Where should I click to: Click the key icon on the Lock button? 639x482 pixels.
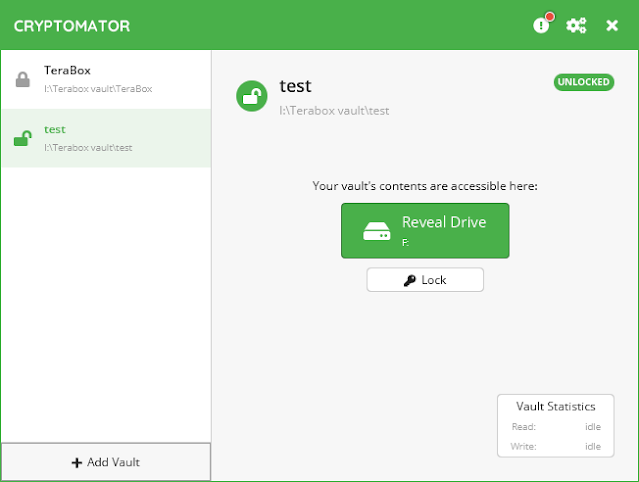(410, 280)
